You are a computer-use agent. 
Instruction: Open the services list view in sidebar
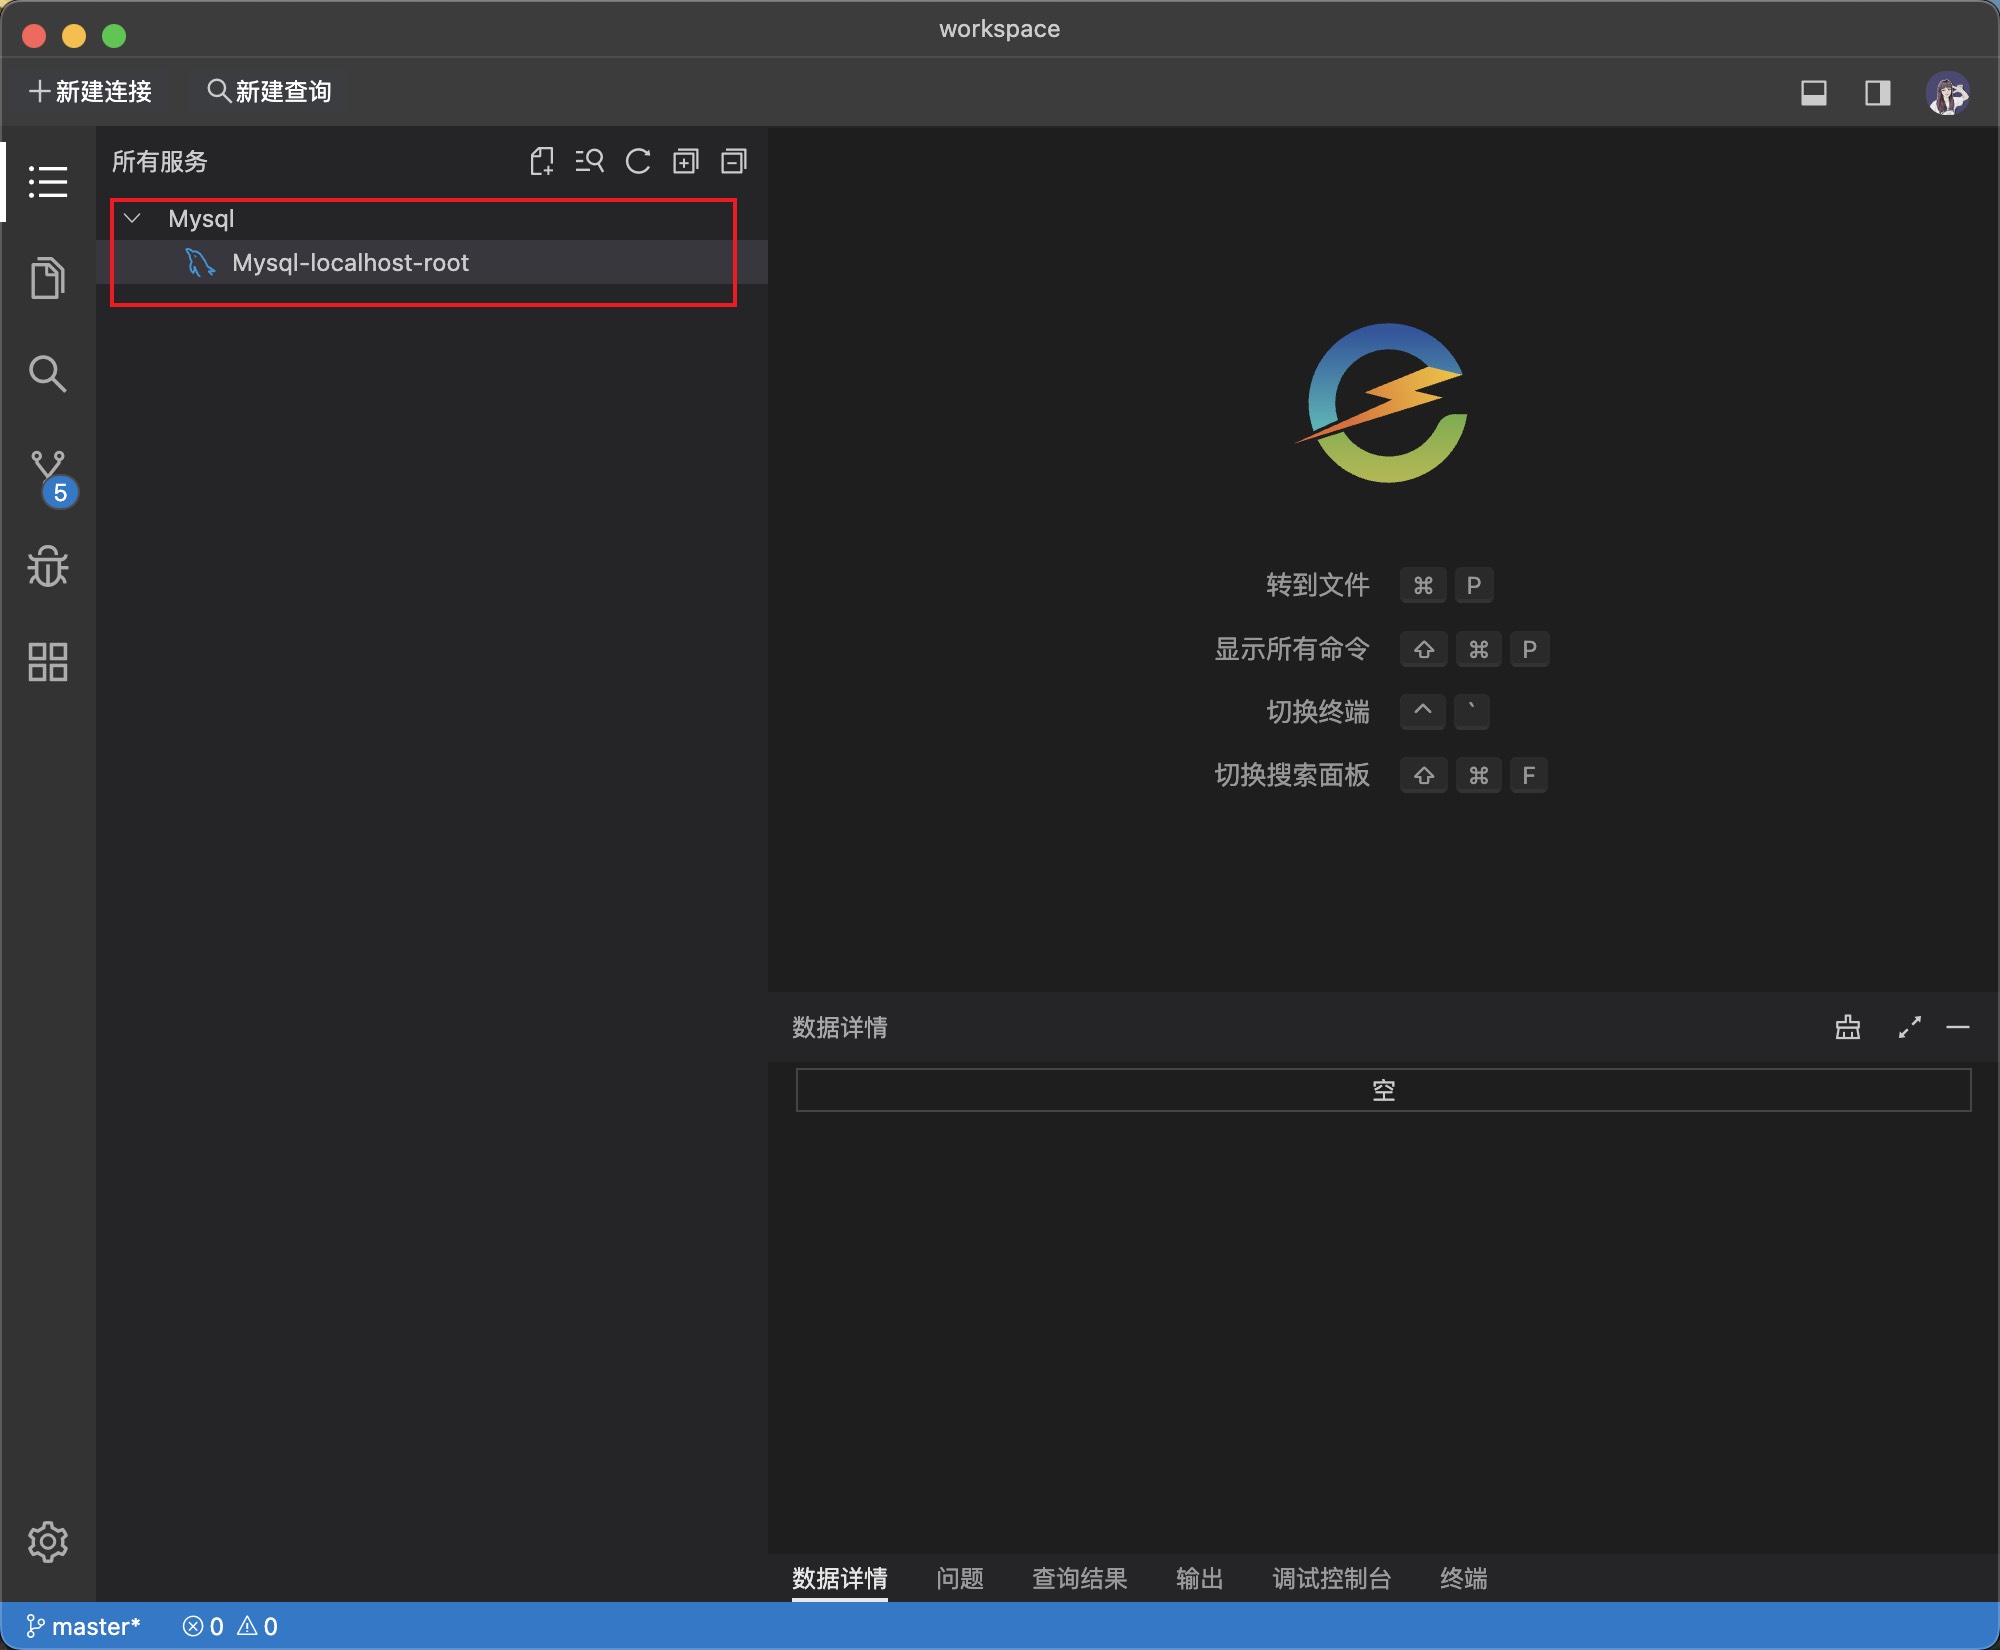47,182
